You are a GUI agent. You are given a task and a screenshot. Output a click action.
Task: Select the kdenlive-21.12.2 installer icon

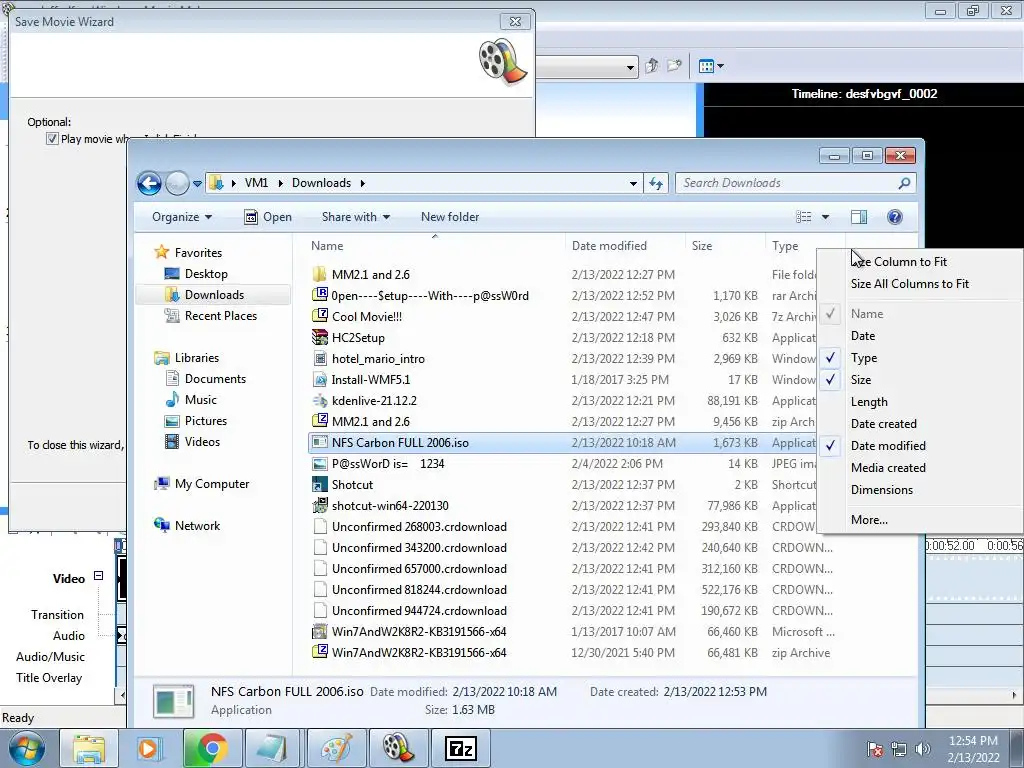click(319, 400)
